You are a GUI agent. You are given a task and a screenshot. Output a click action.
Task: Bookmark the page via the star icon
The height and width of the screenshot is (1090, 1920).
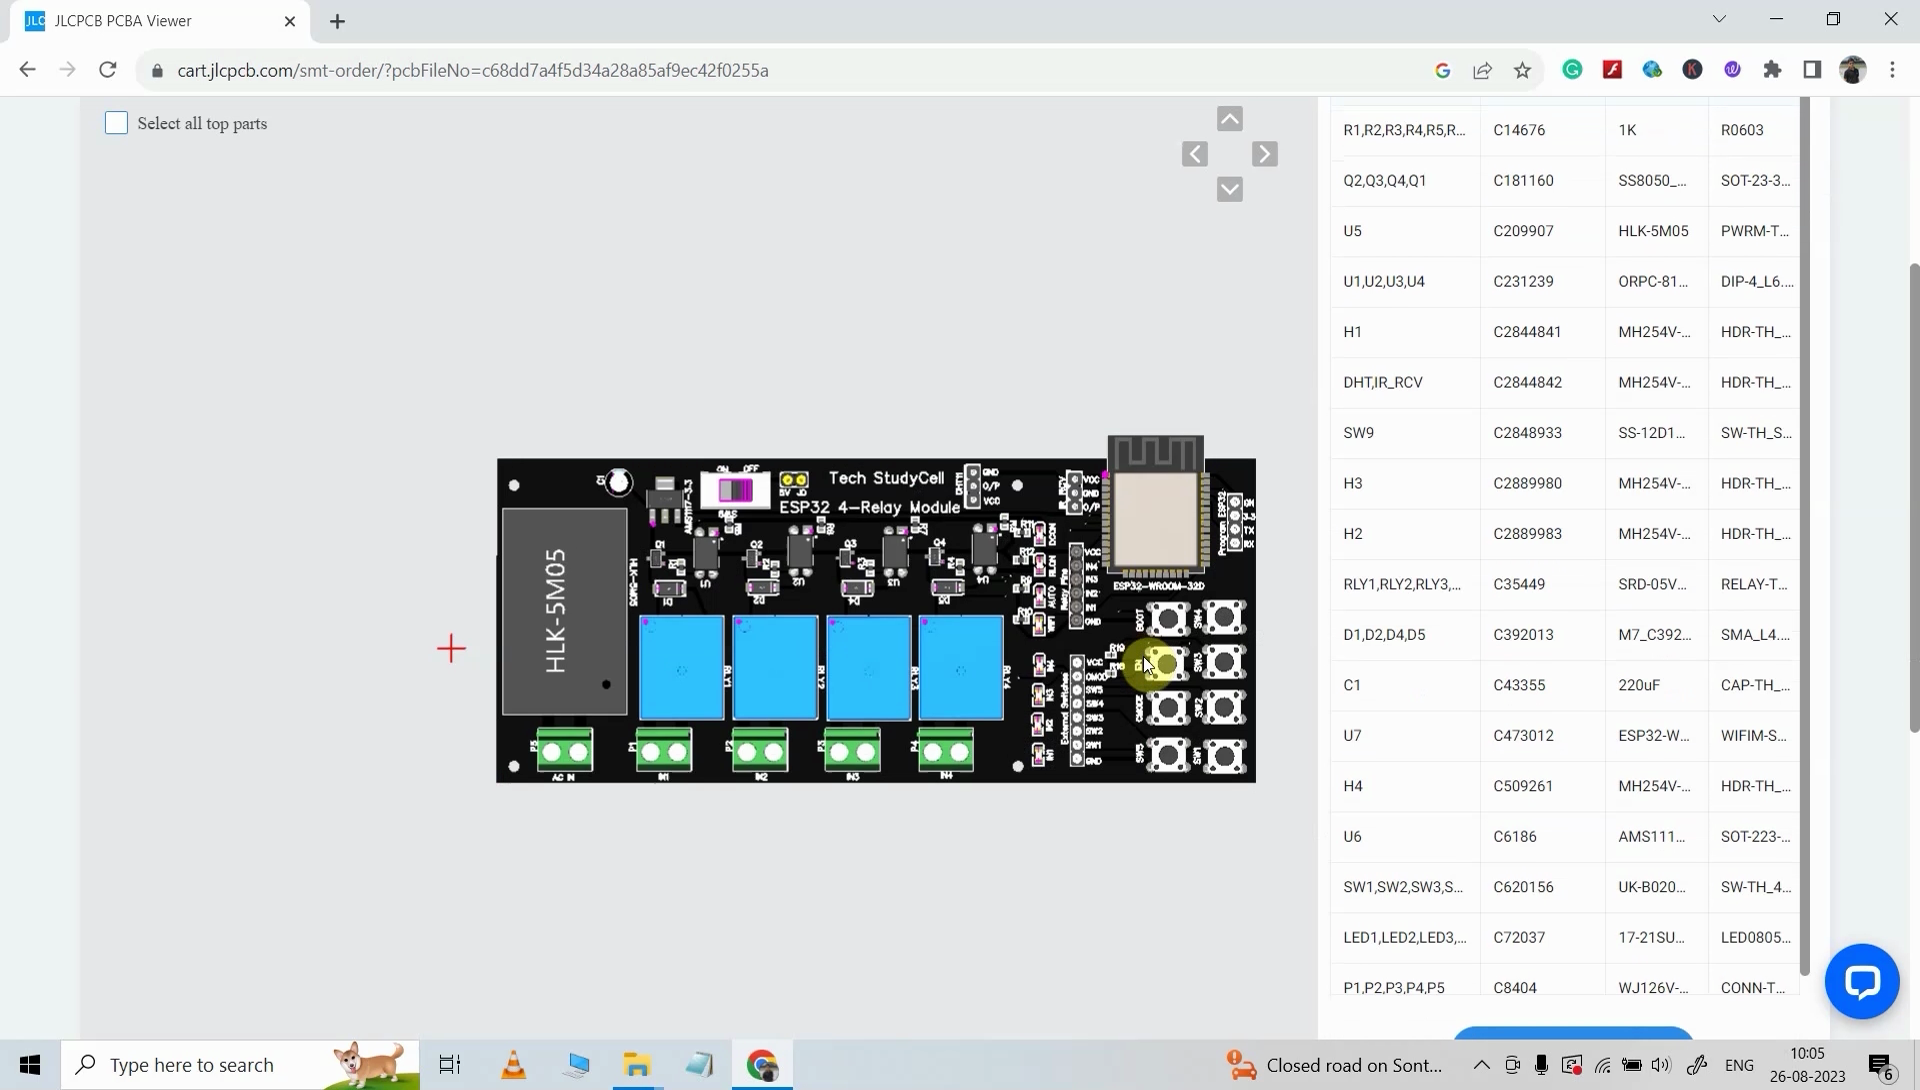[1522, 70]
